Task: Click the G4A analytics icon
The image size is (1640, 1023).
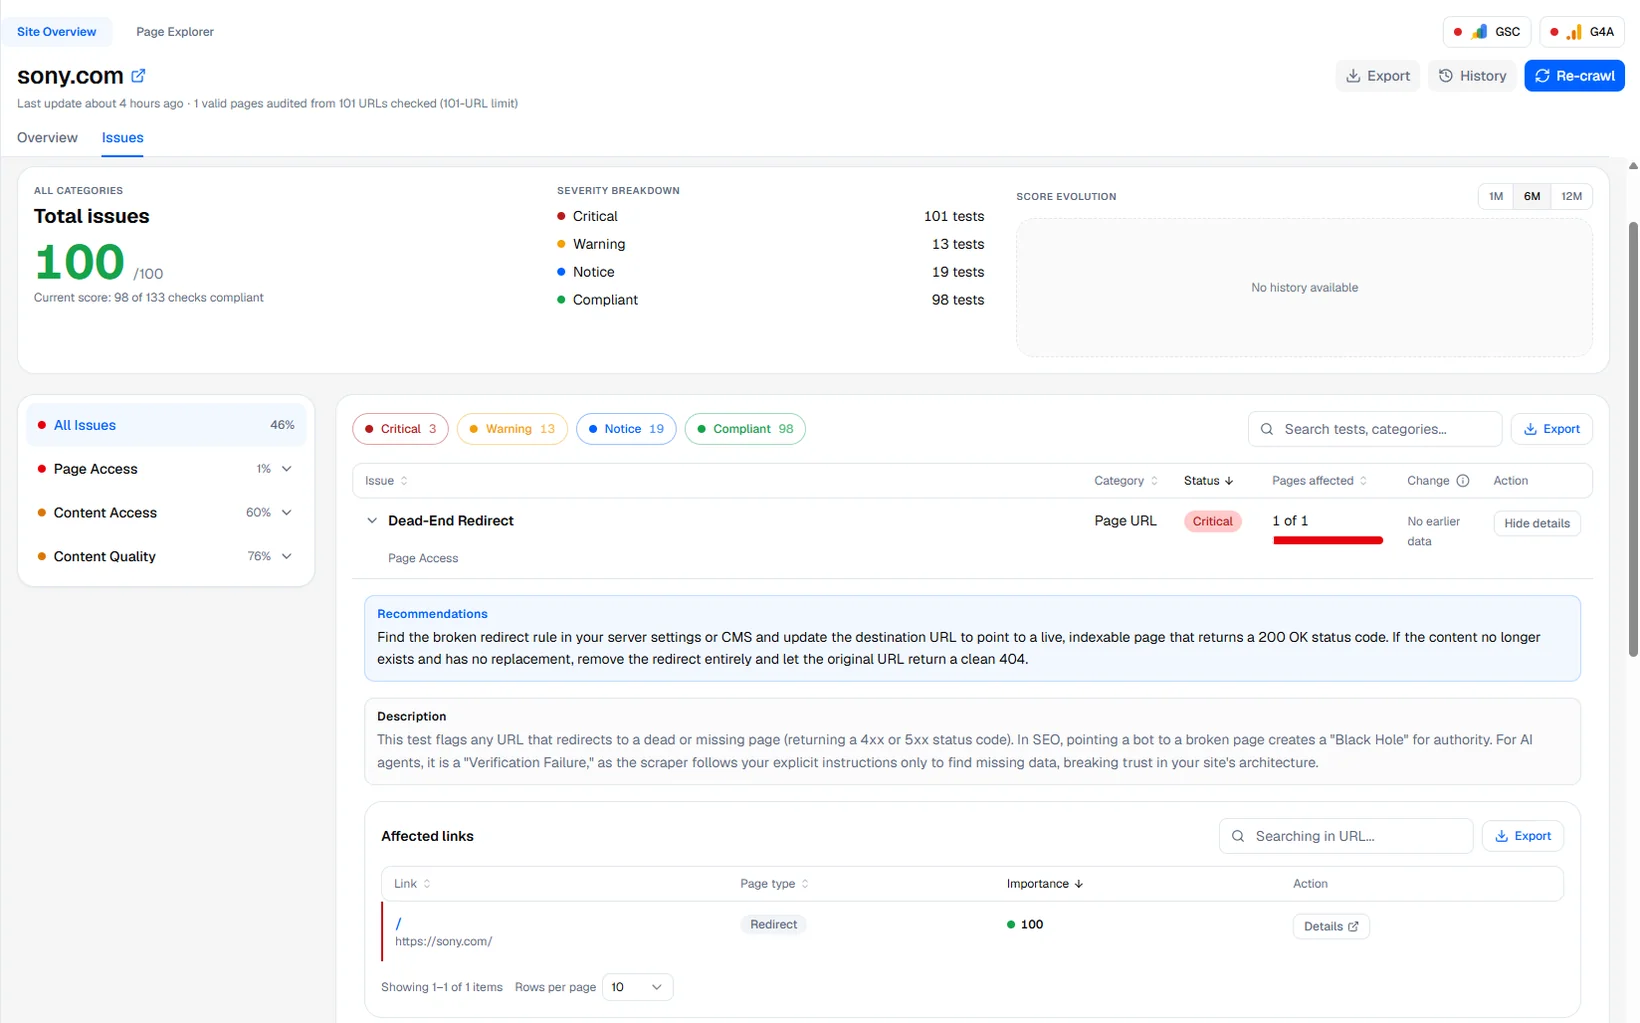Action: (x=1574, y=32)
